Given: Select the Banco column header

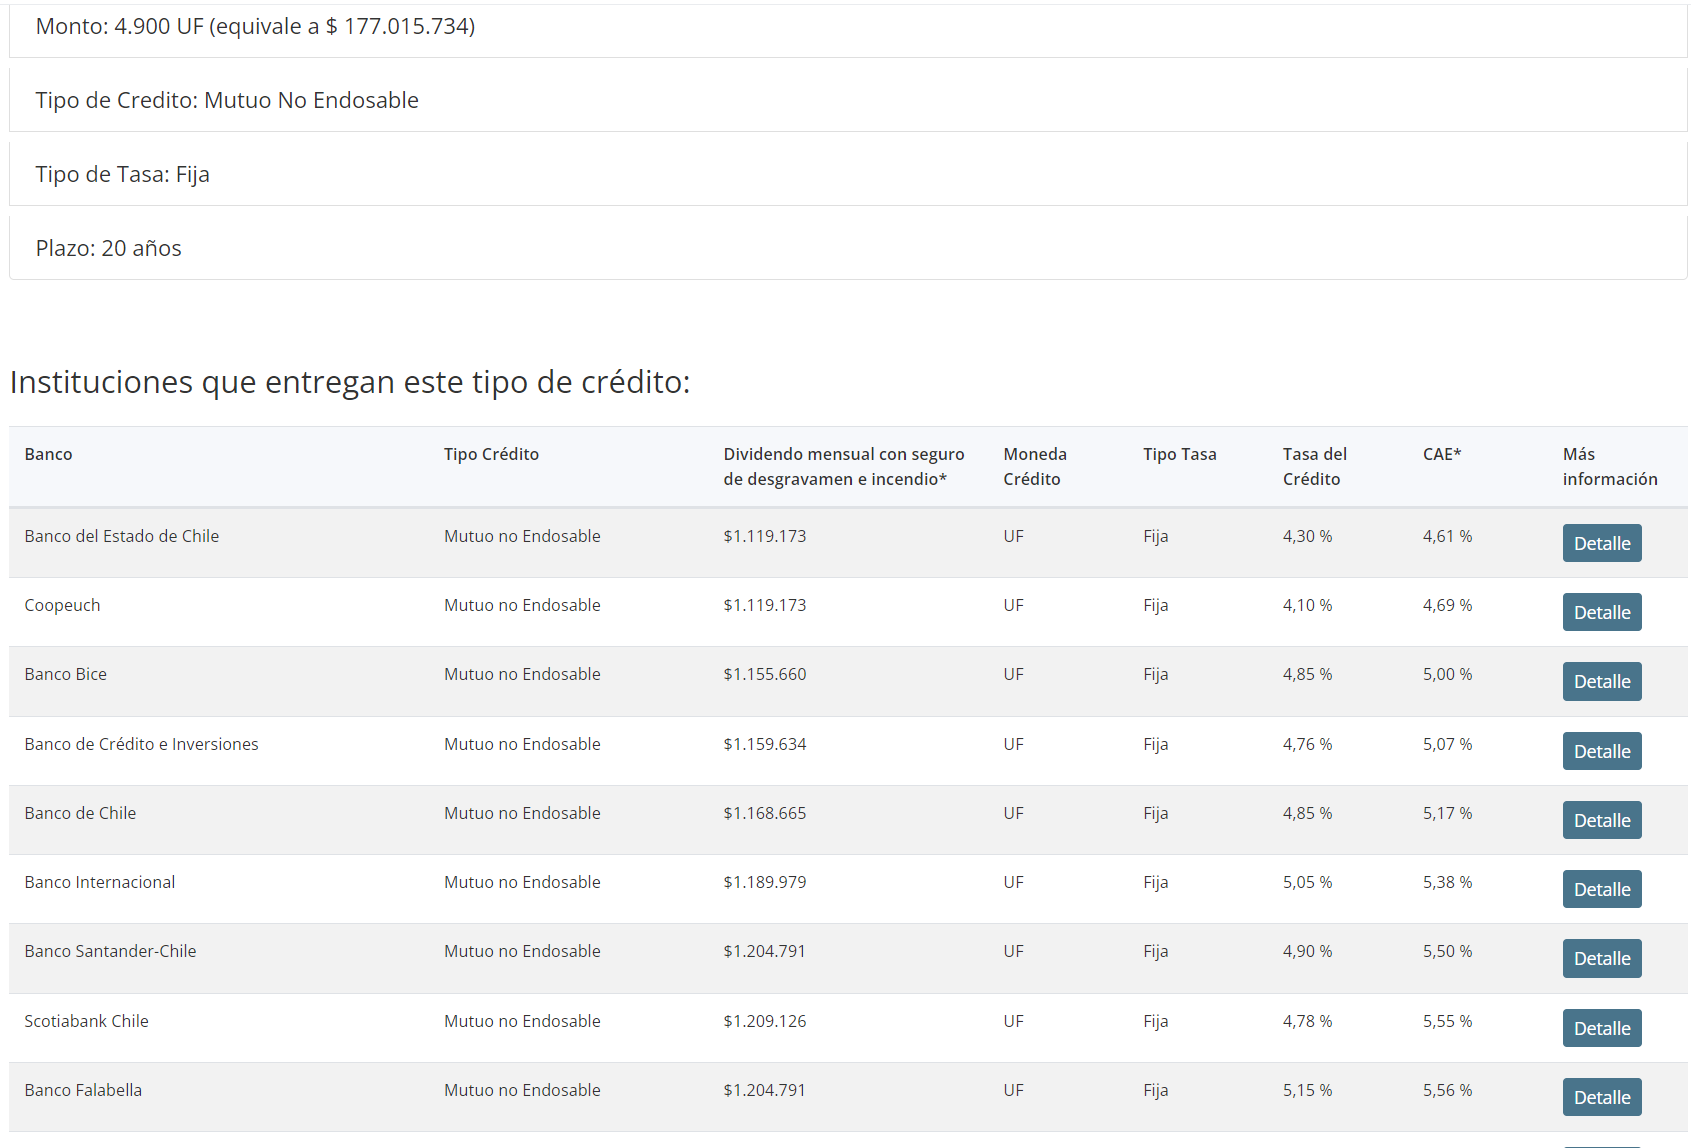Looking at the screenshot, I should point(48,454).
